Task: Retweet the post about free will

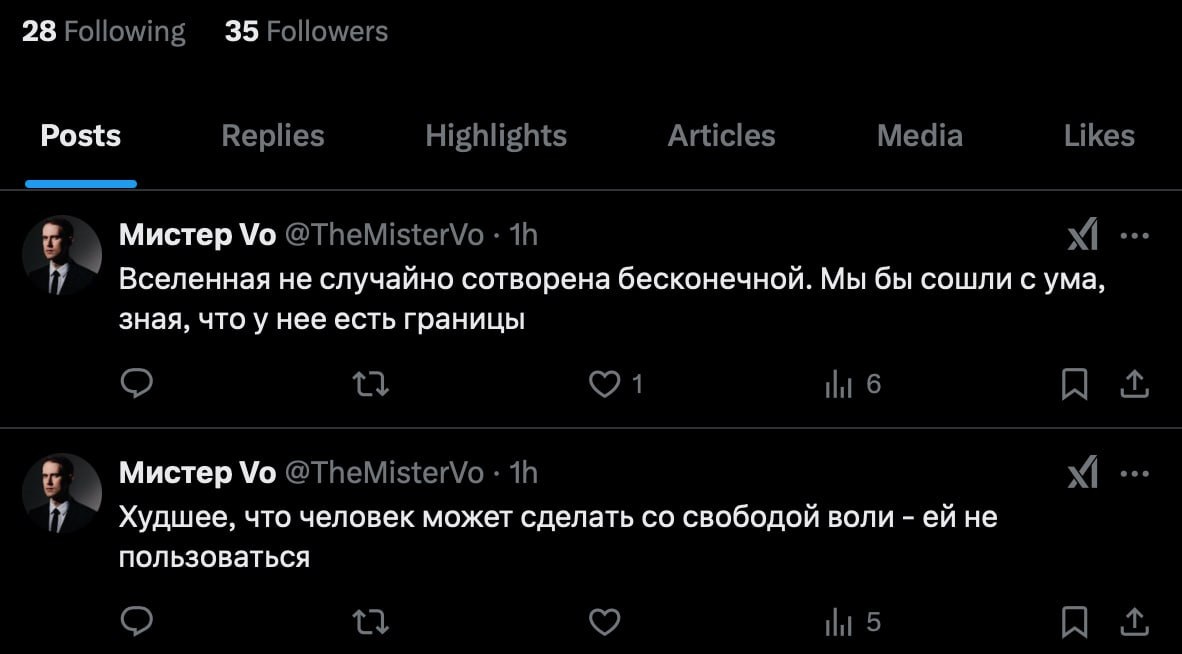Action: [370, 621]
